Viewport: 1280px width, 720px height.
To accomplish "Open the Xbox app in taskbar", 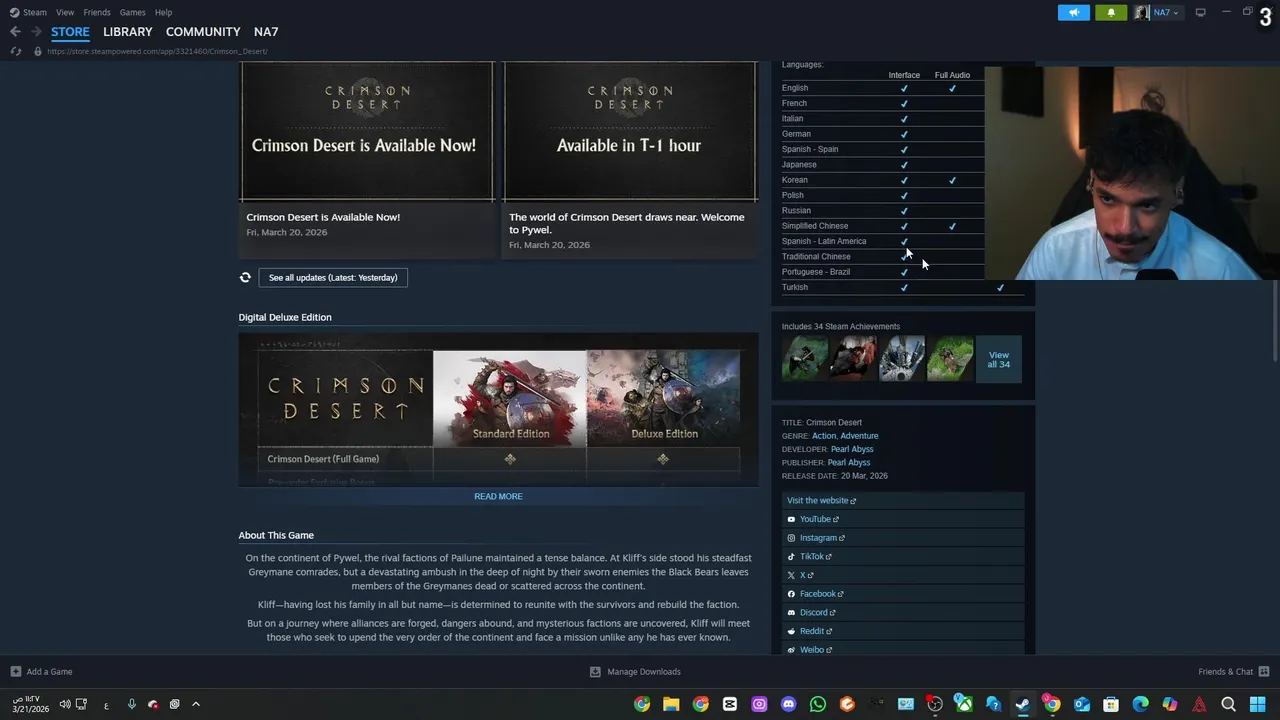I will [x=964, y=704].
